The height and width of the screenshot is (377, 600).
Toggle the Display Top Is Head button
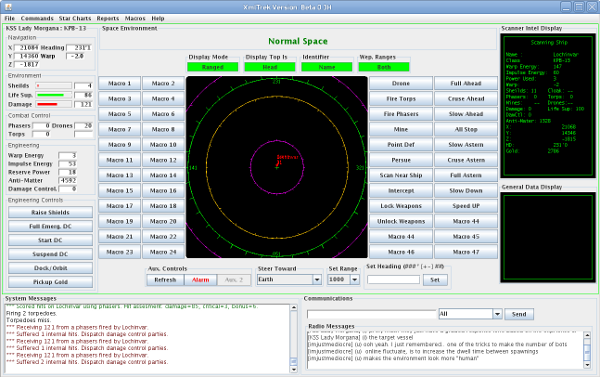pyautogui.click(x=270, y=67)
